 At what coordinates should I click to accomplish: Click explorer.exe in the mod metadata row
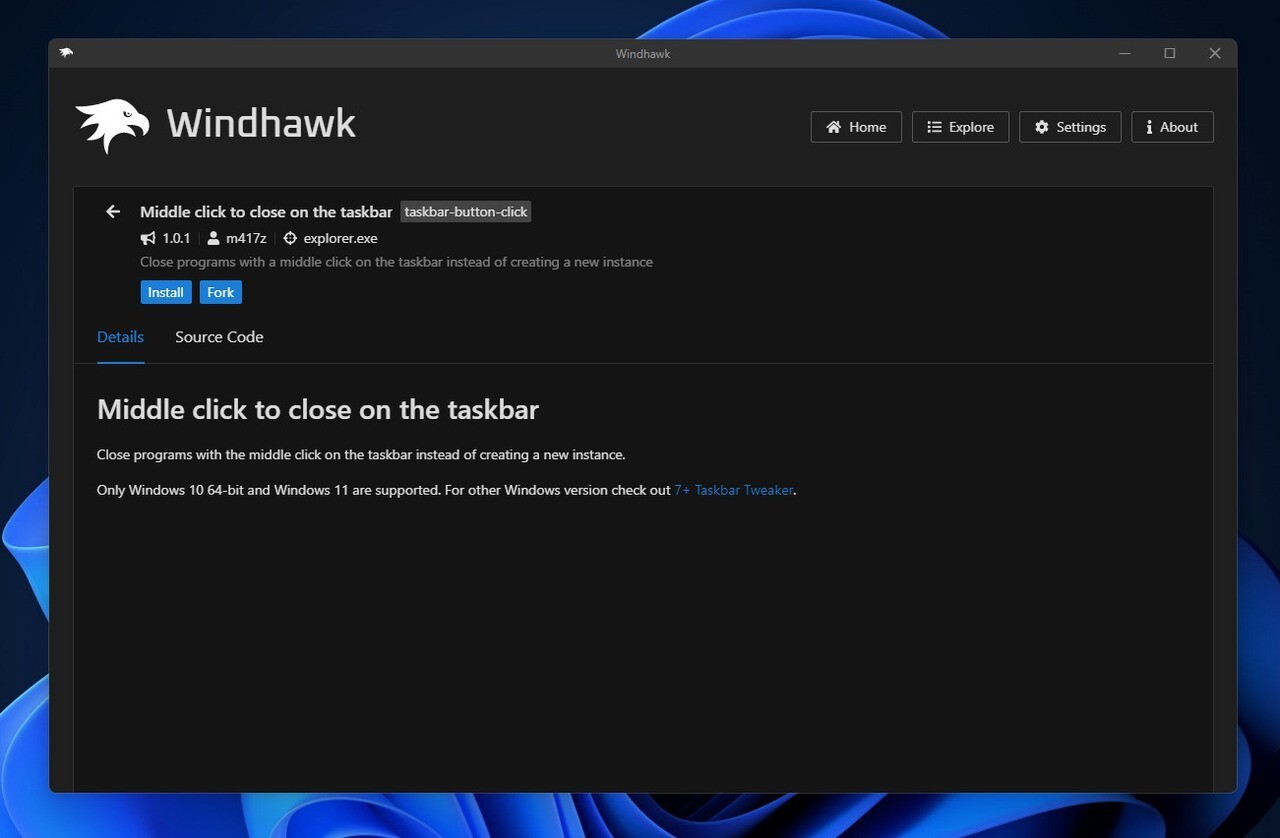click(x=340, y=238)
